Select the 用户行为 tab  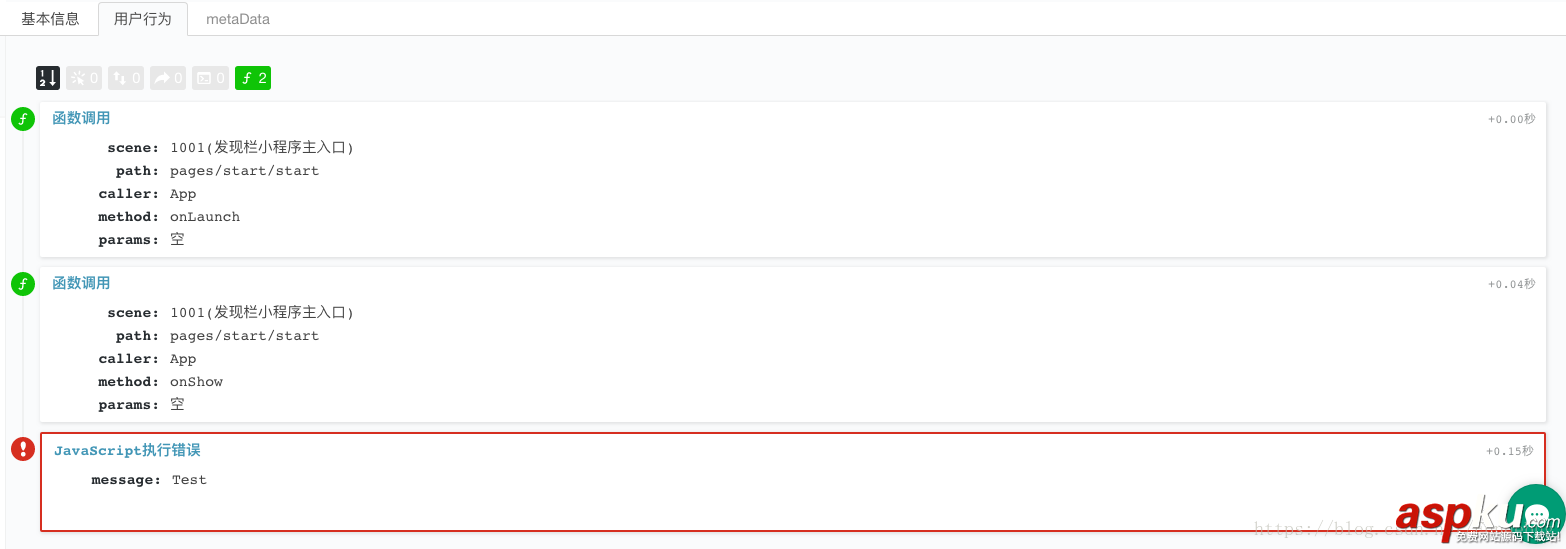point(143,19)
